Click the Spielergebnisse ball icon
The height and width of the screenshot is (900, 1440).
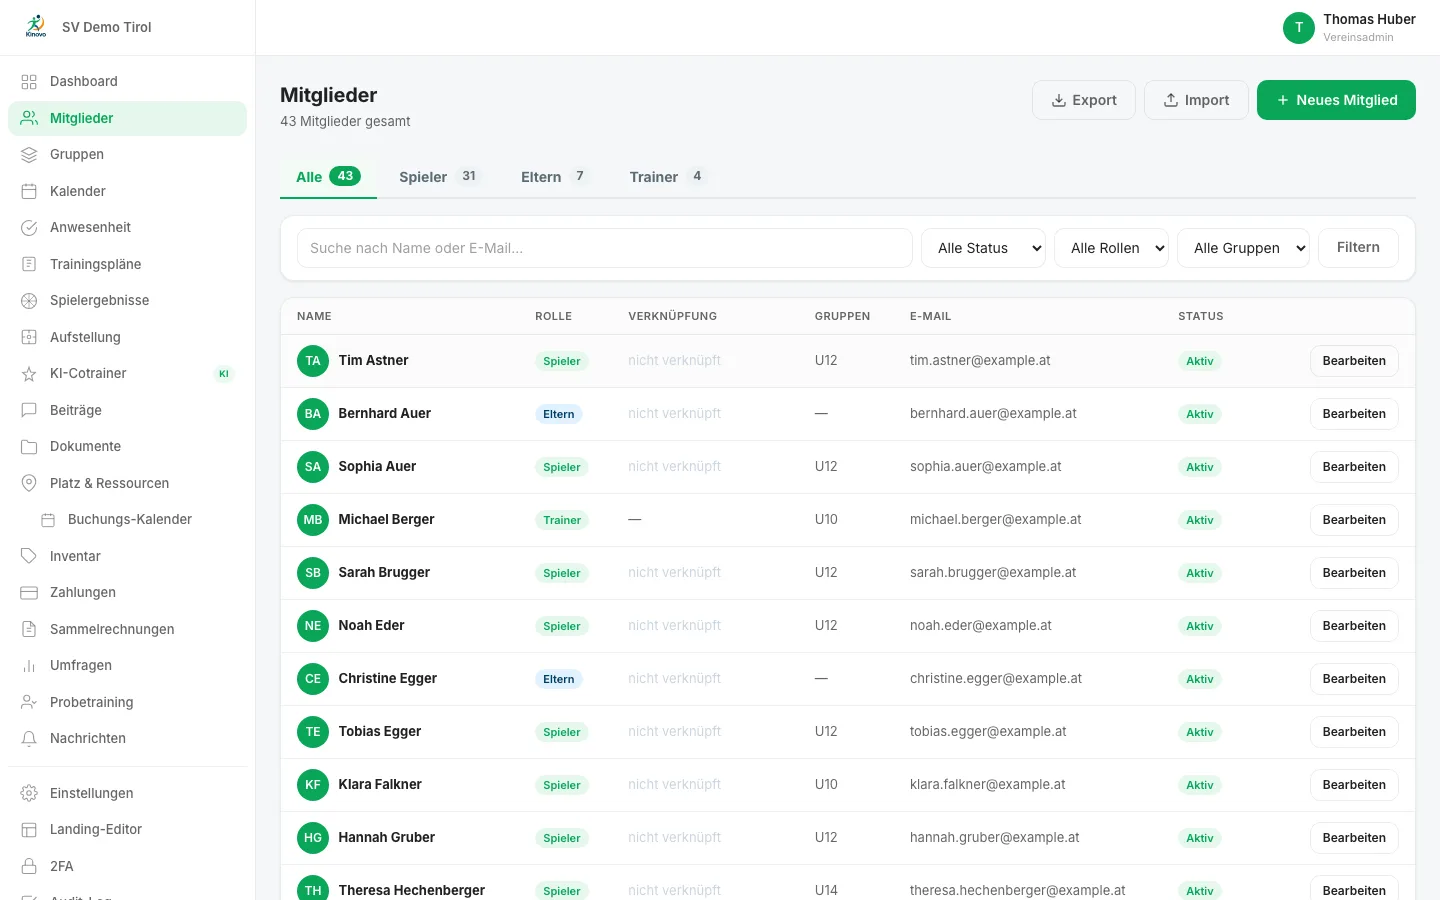point(29,301)
